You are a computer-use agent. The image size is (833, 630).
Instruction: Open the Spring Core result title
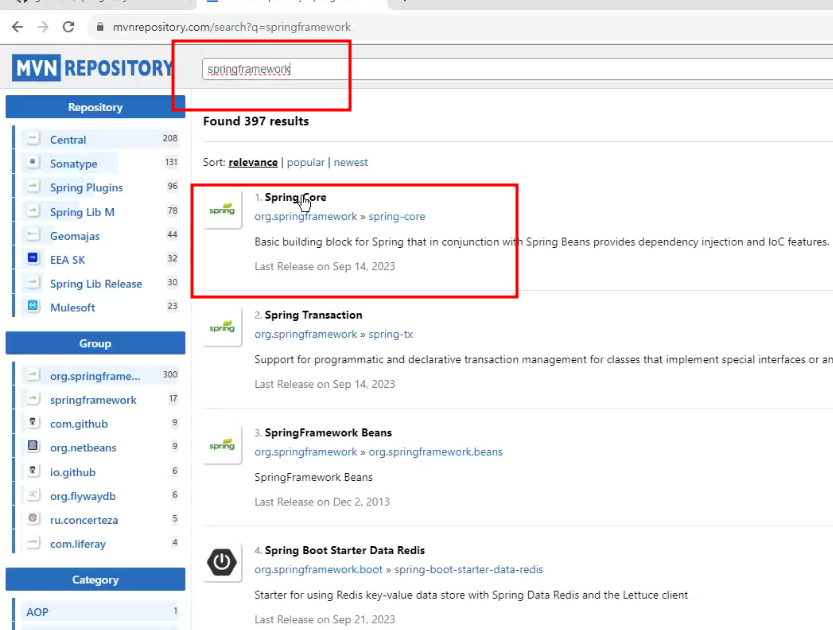pos(295,198)
